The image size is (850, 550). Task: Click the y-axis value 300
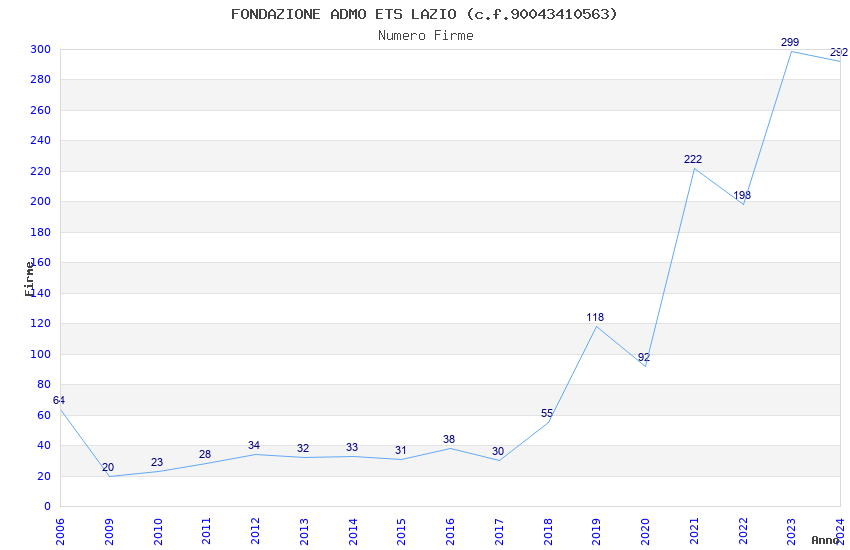coord(41,49)
